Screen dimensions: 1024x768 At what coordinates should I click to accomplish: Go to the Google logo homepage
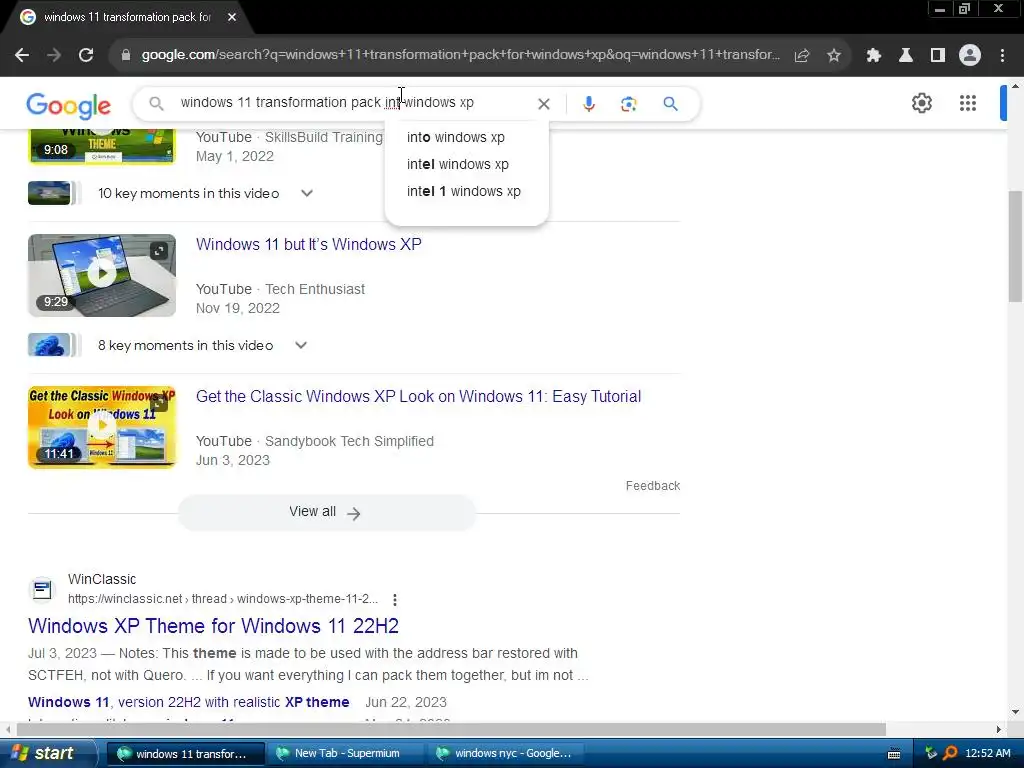69,106
